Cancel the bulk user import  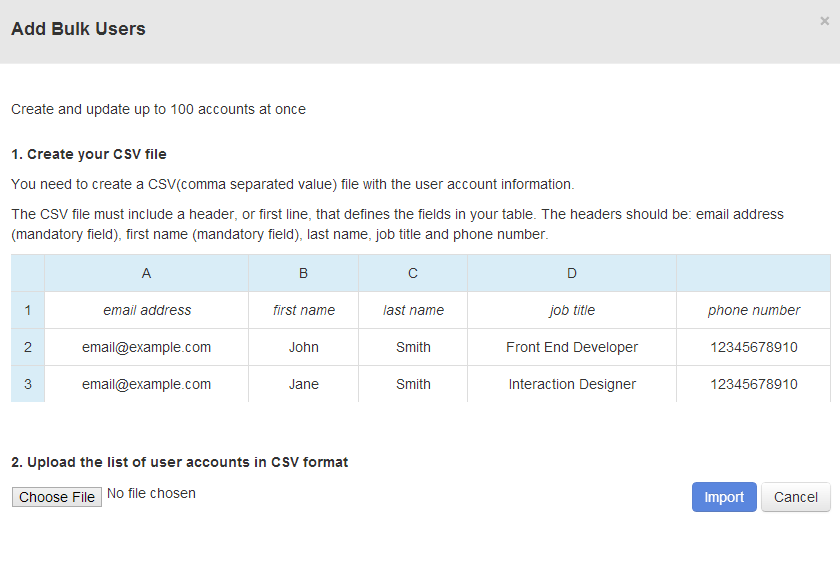[796, 497]
